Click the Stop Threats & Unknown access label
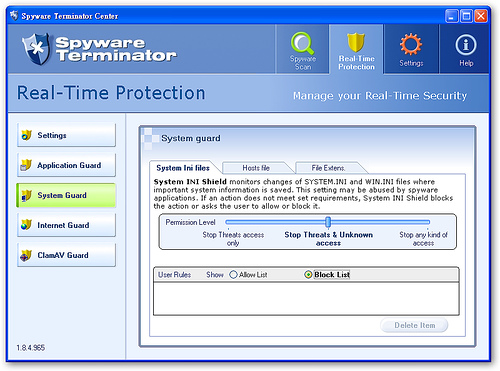The height and width of the screenshot is (371, 500). [329, 239]
